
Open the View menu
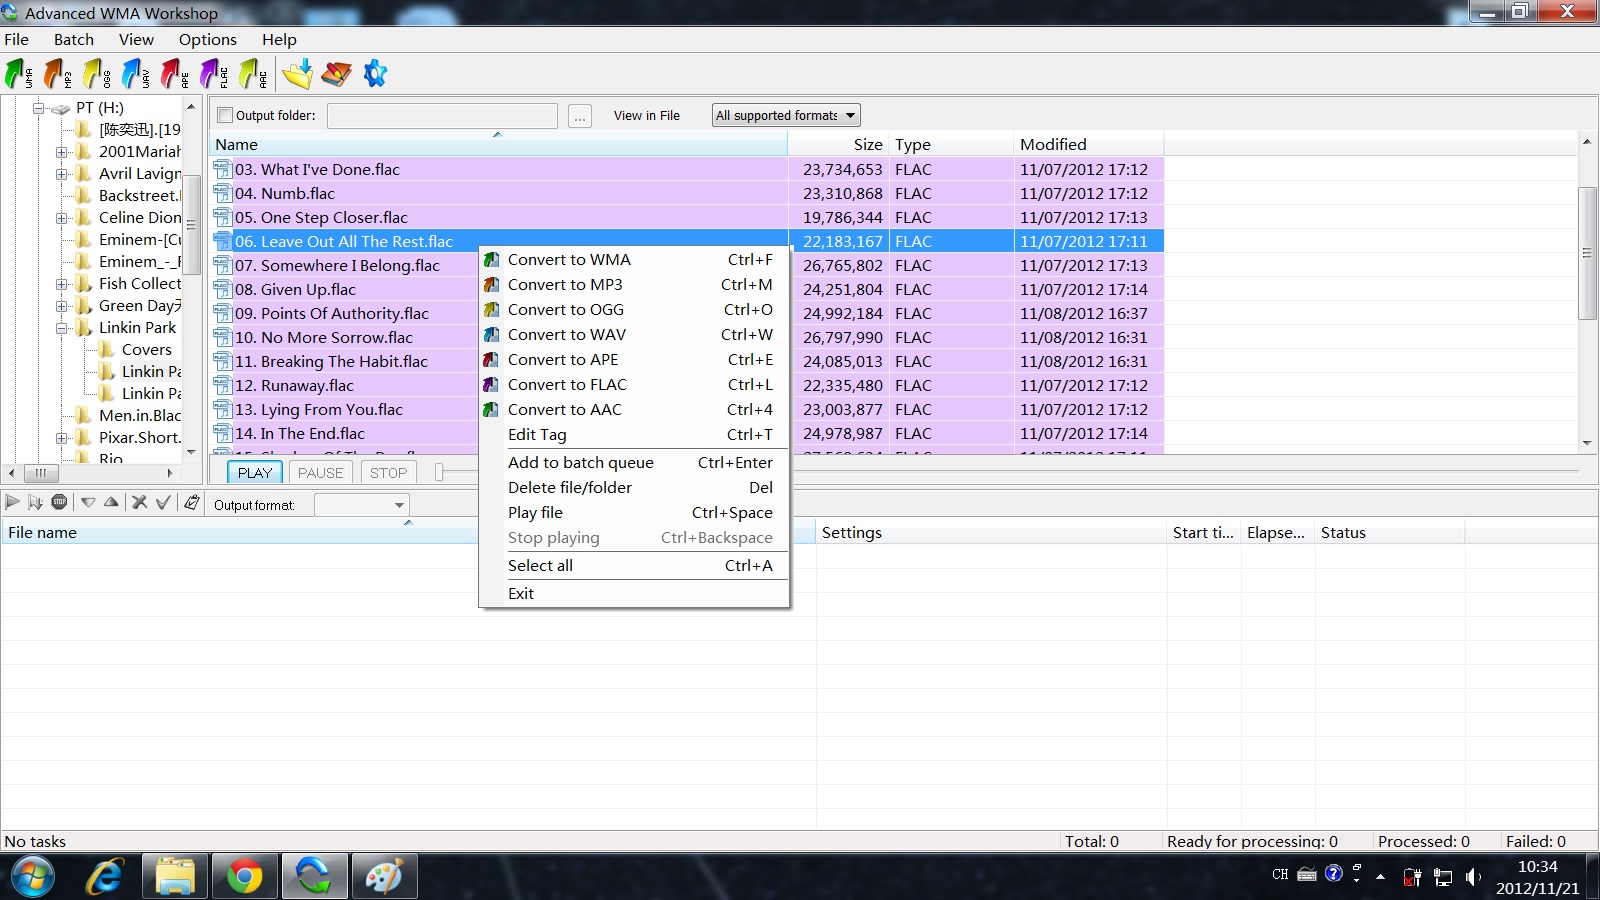coord(136,40)
